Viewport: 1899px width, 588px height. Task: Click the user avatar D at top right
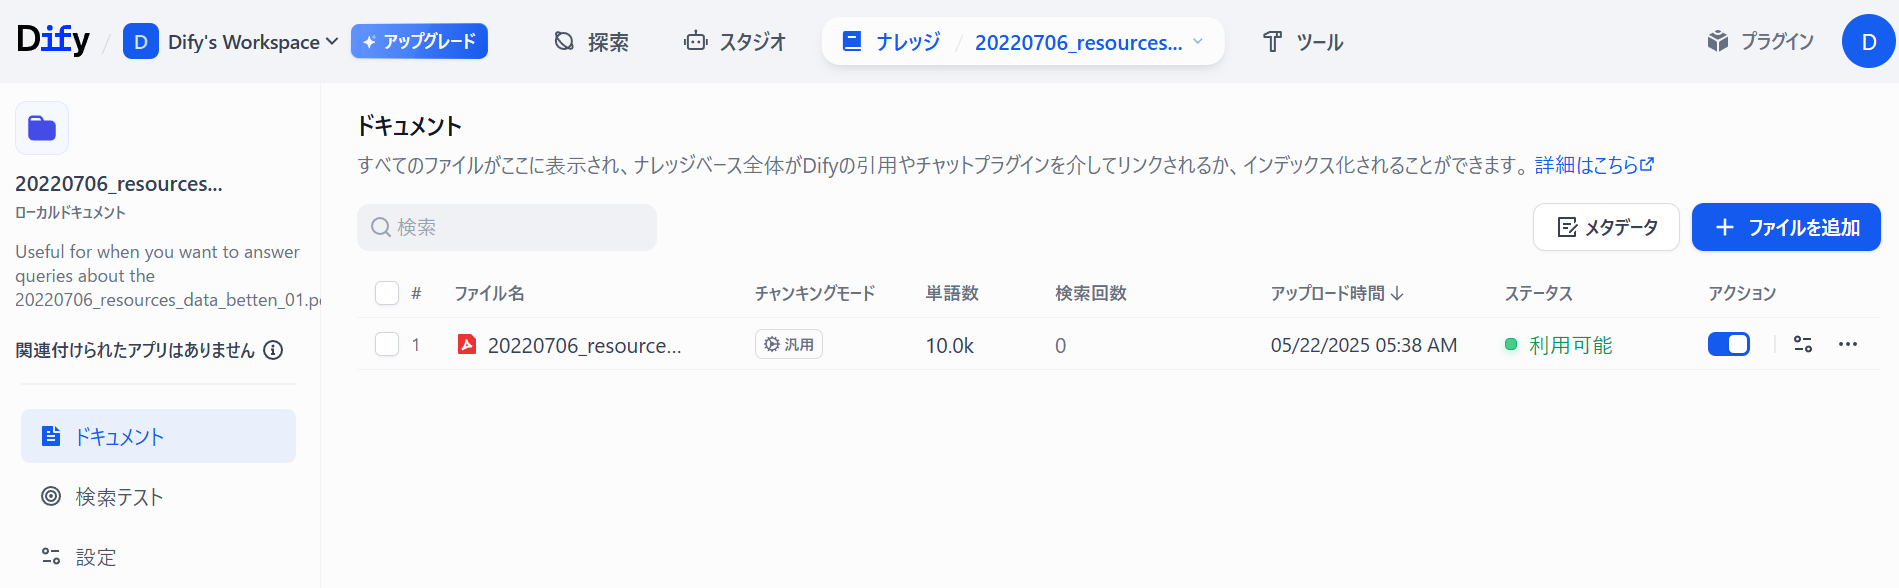coord(1868,42)
